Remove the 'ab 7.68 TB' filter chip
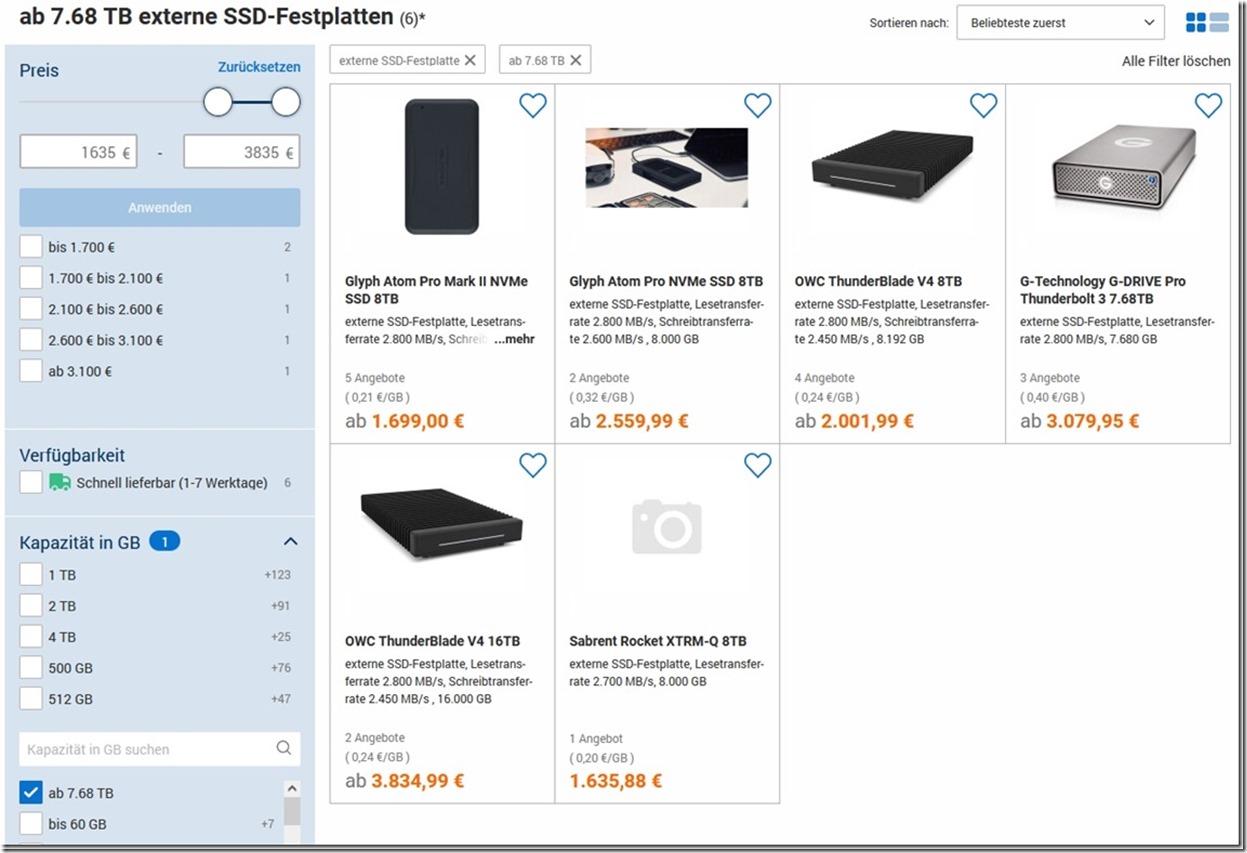The image size is (1247, 853). tap(576, 60)
